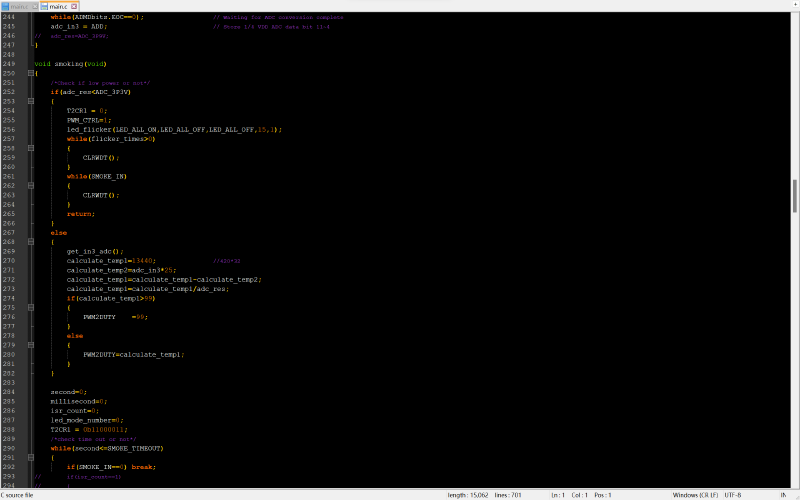Click the vertical scrollbar thumb

pos(795,196)
